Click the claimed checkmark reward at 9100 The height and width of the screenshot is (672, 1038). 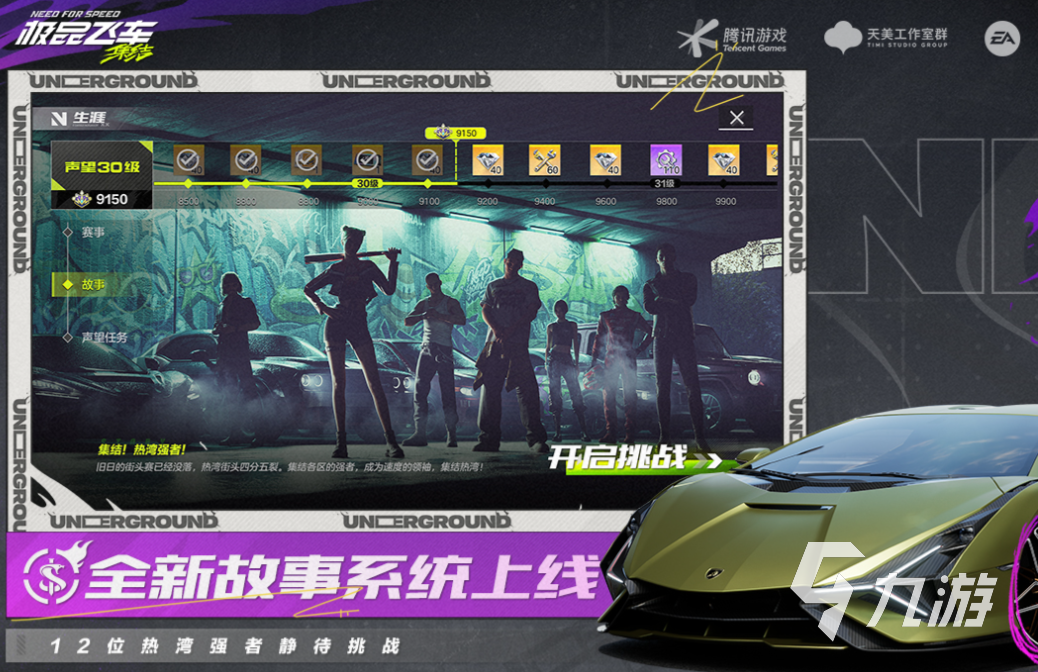coord(427,159)
